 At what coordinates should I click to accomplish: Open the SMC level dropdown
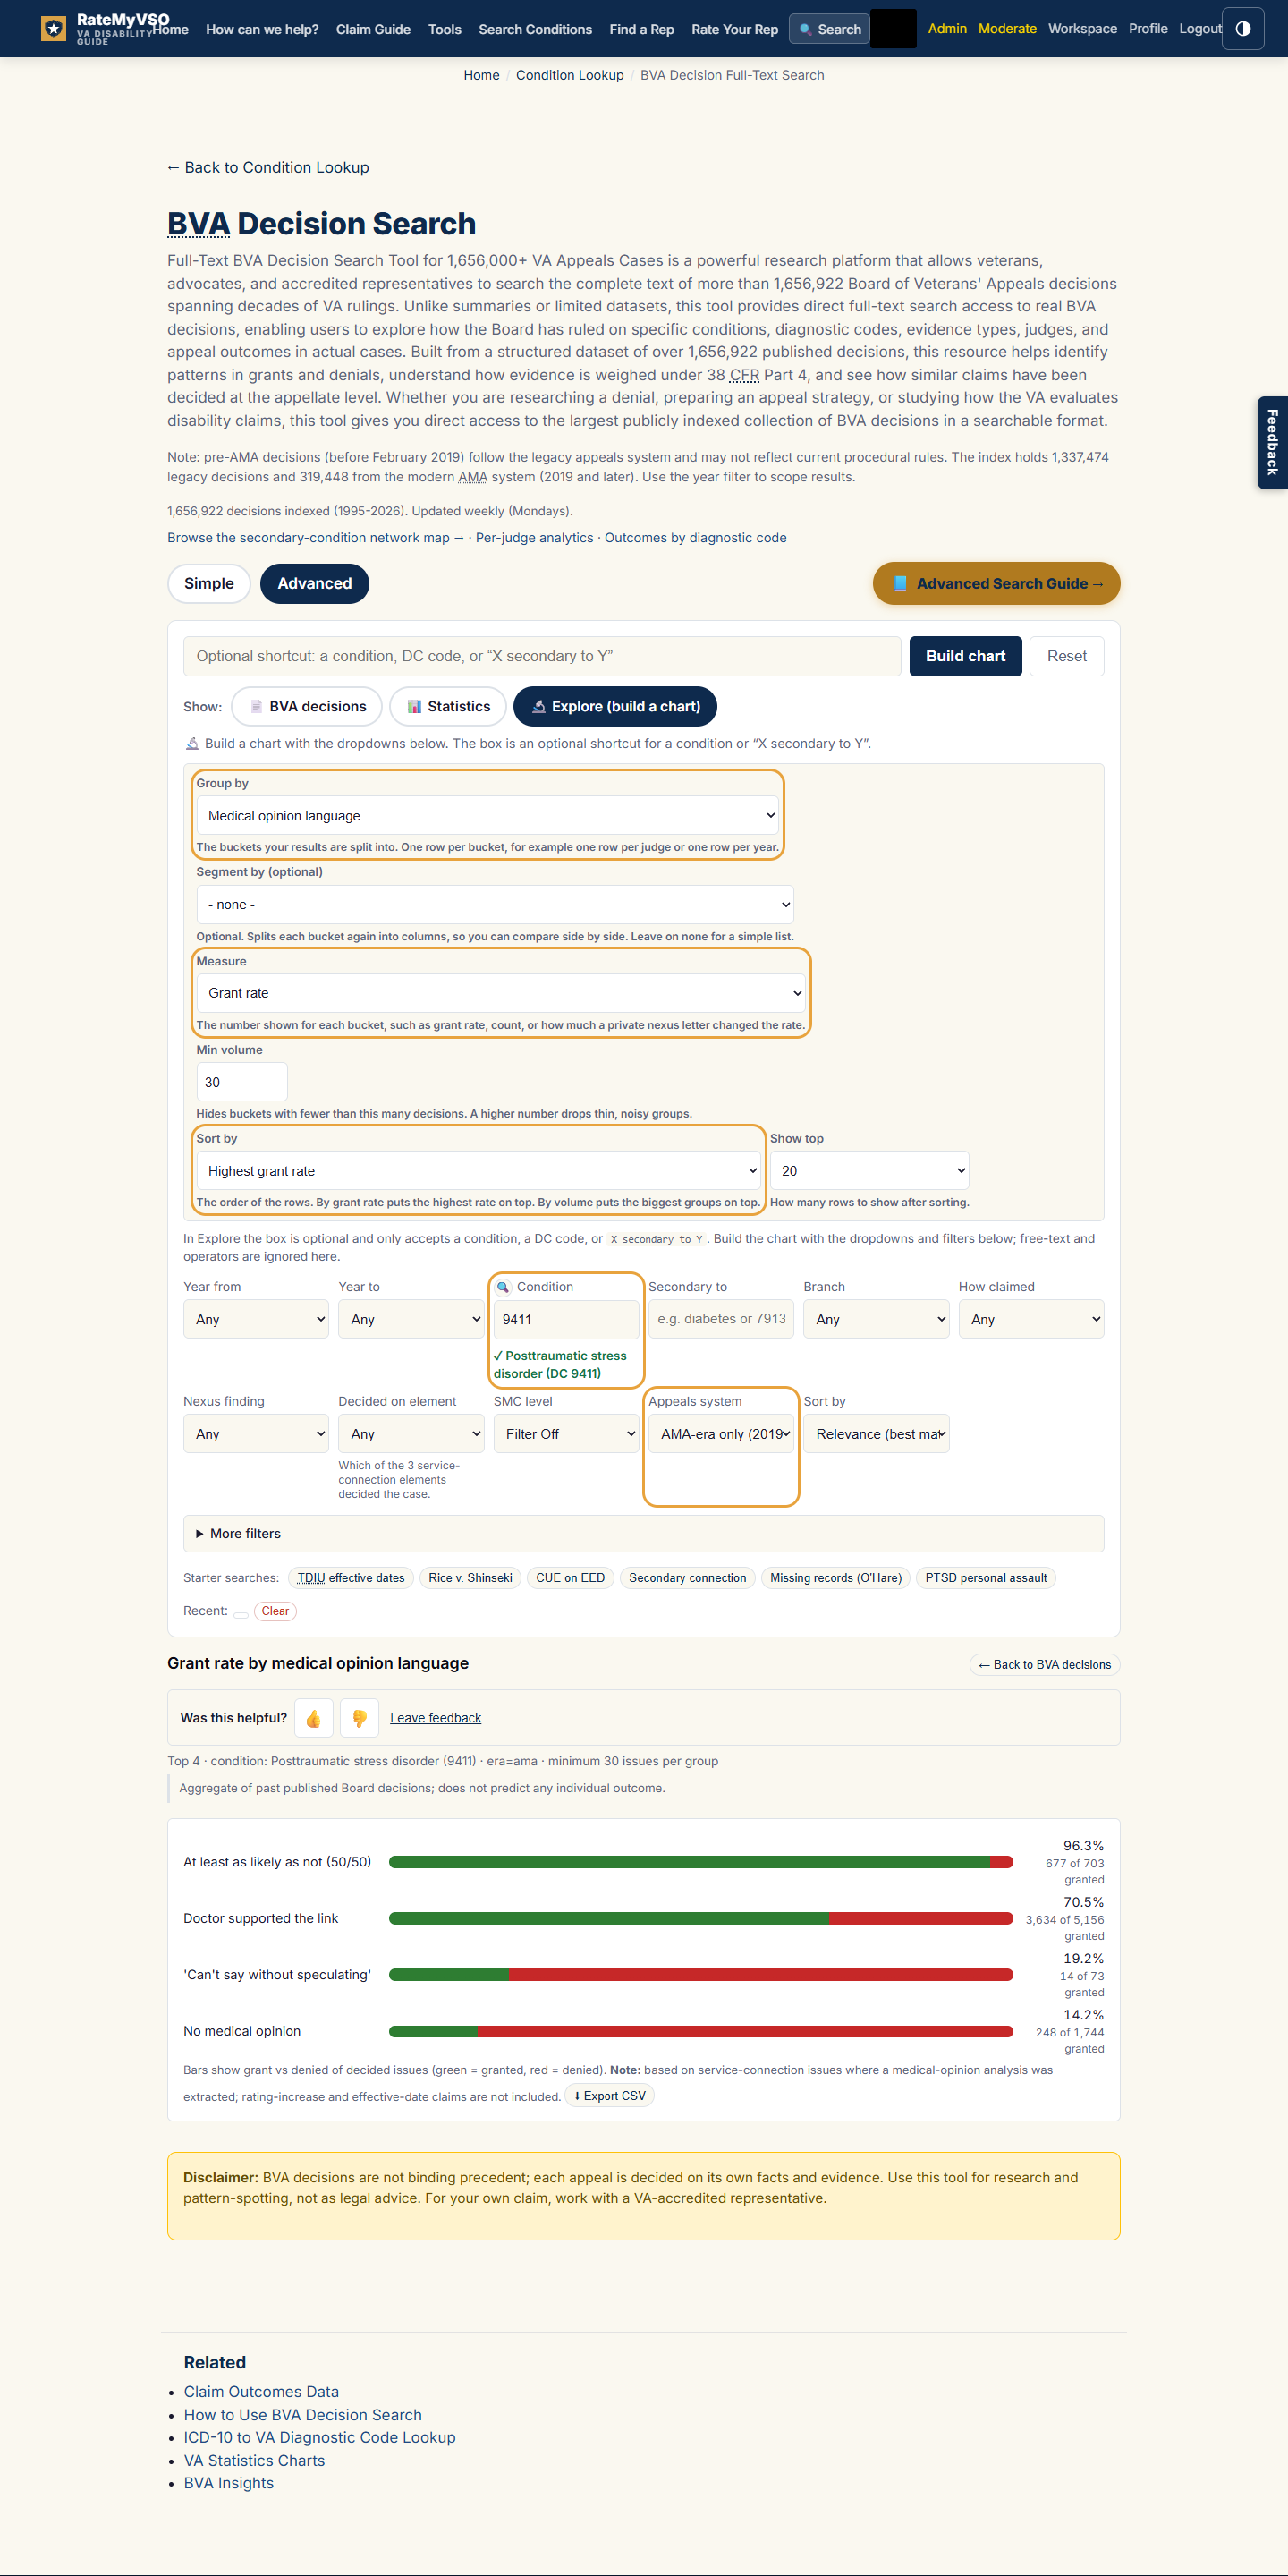click(566, 1434)
